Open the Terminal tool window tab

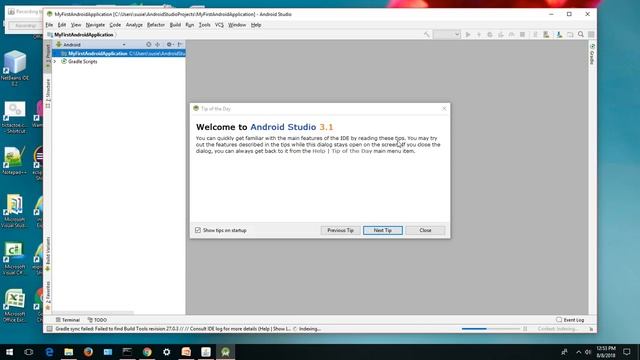[x=68, y=320]
